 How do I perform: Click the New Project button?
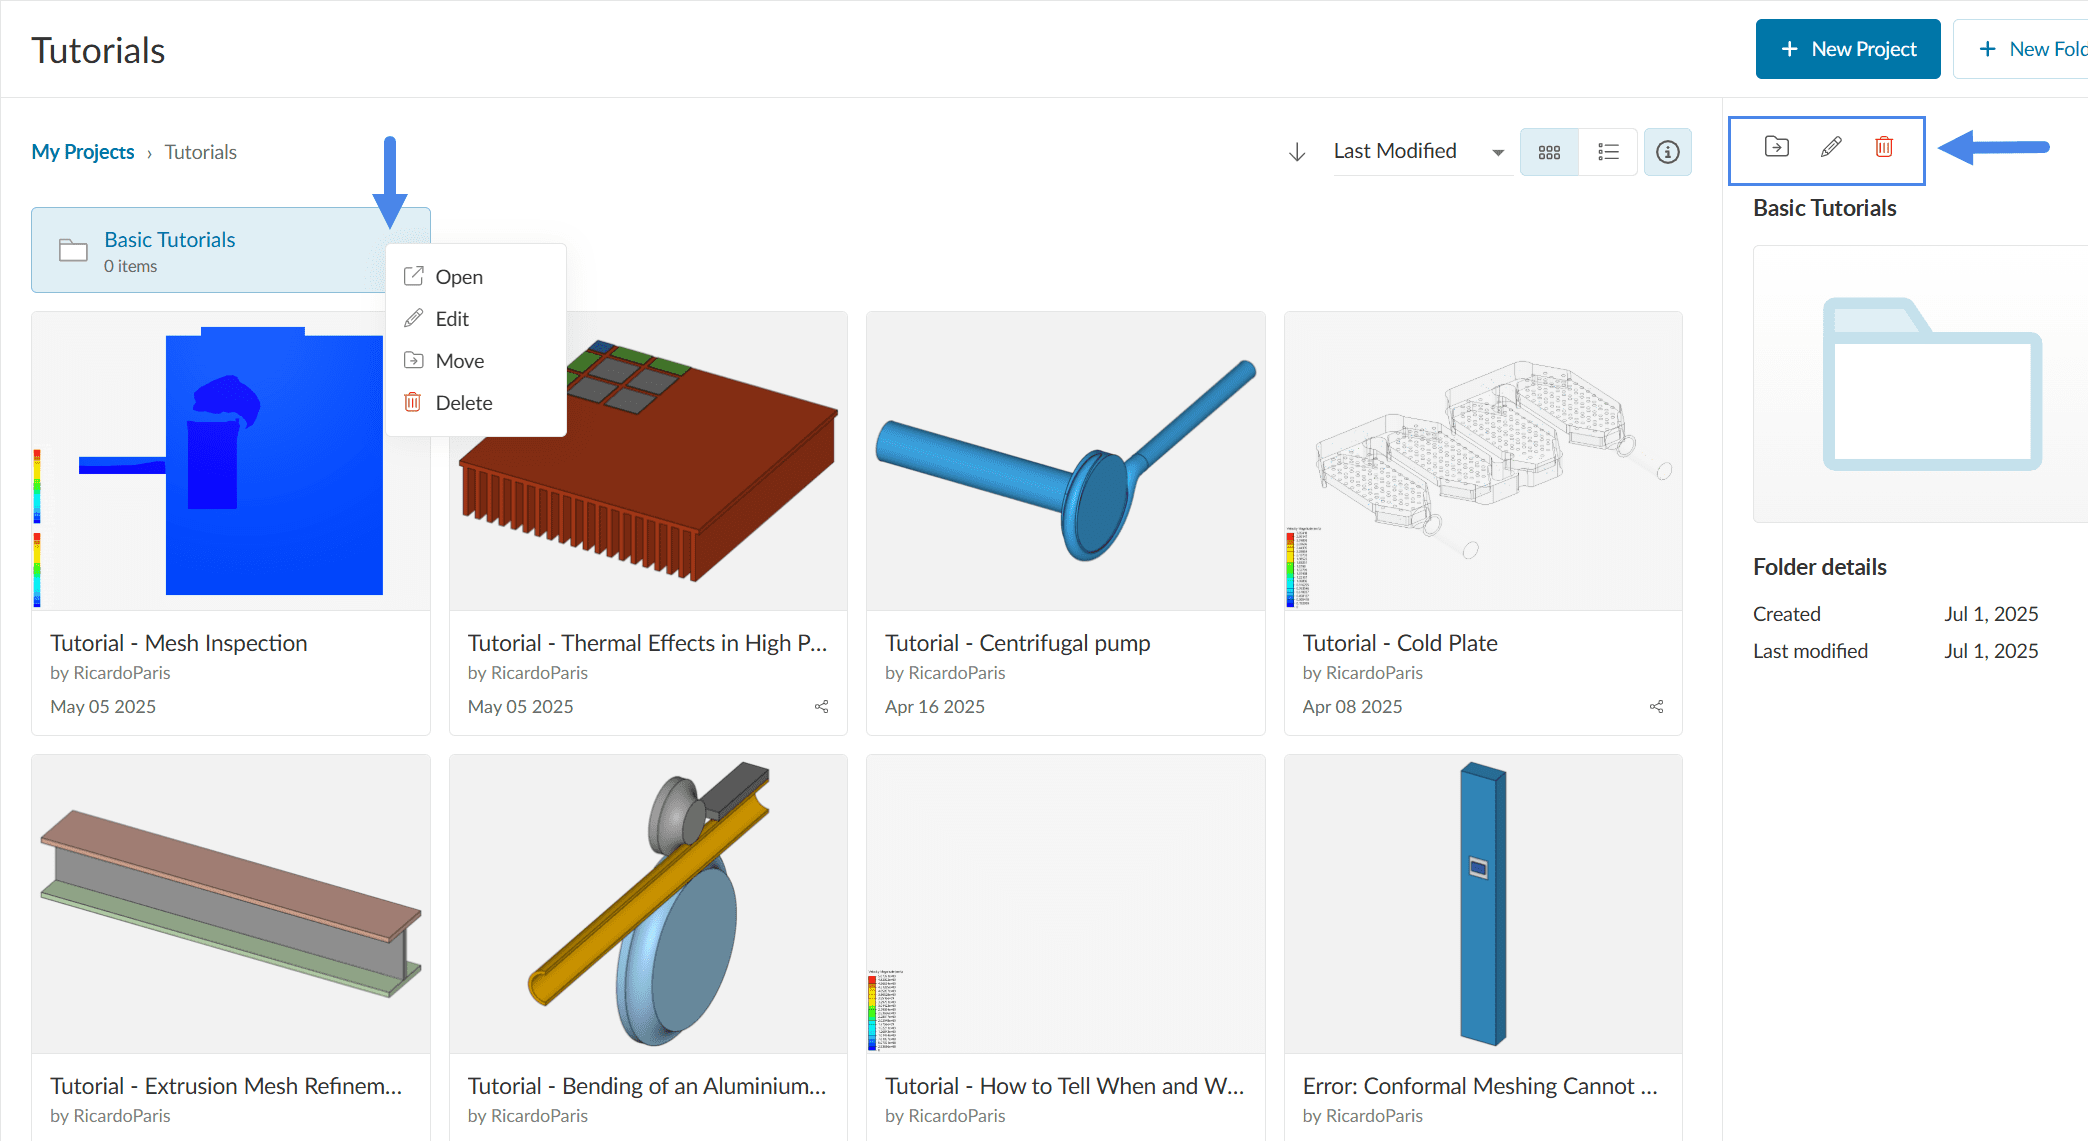tap(1847, 49)
